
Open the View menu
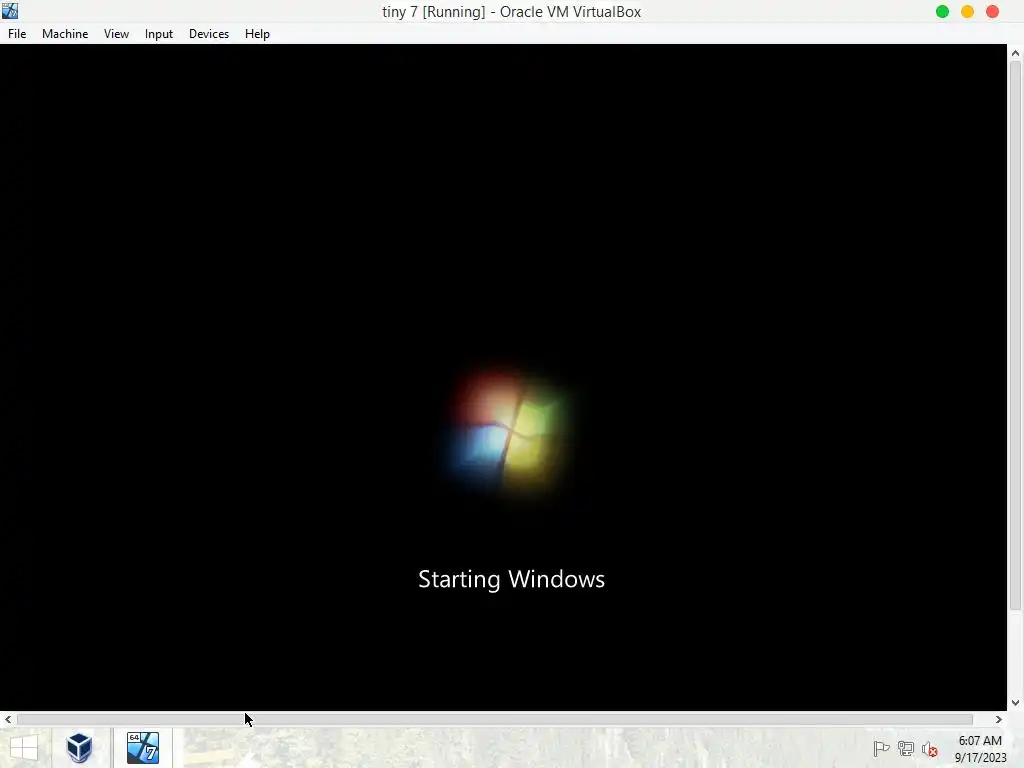click(x=116, y=34)
